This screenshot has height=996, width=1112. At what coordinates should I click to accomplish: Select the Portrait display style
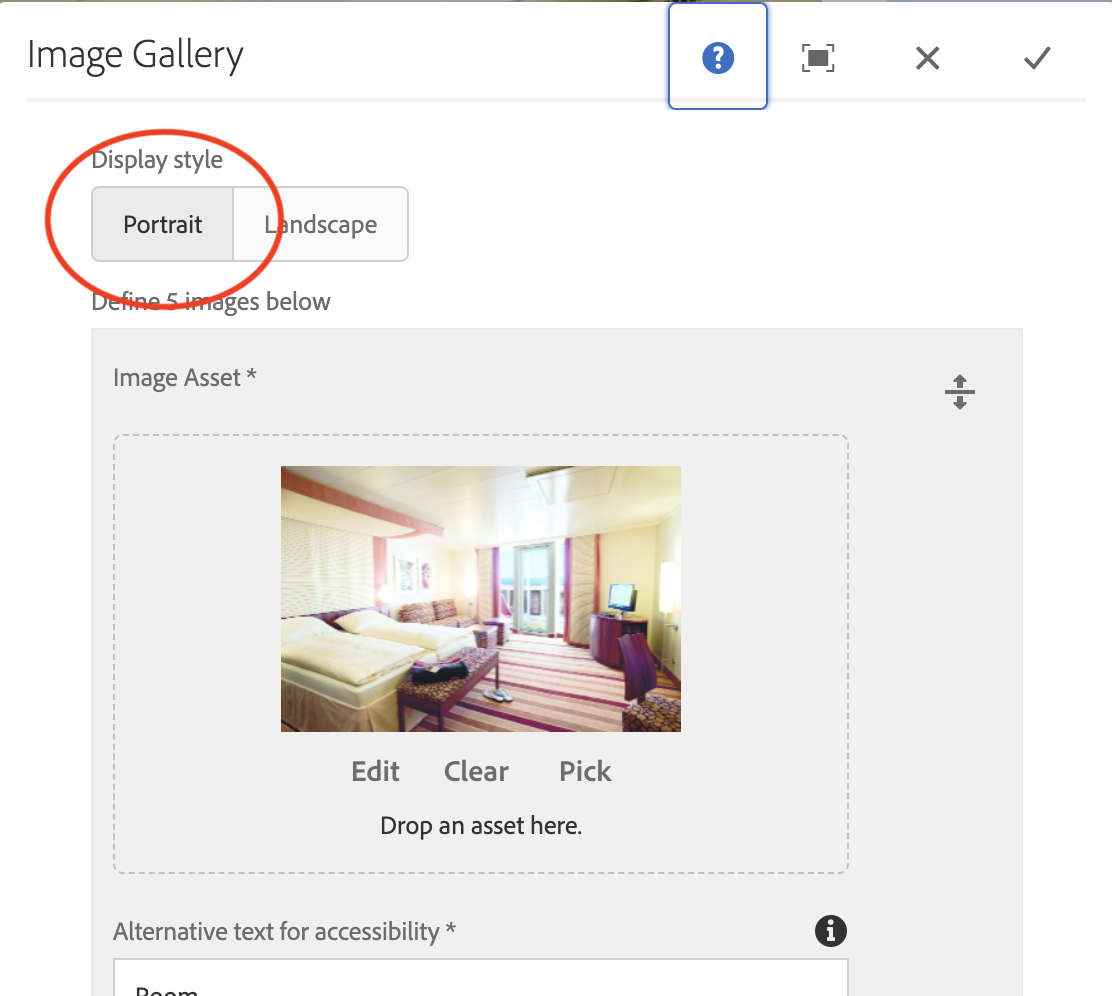click(162, 224)
